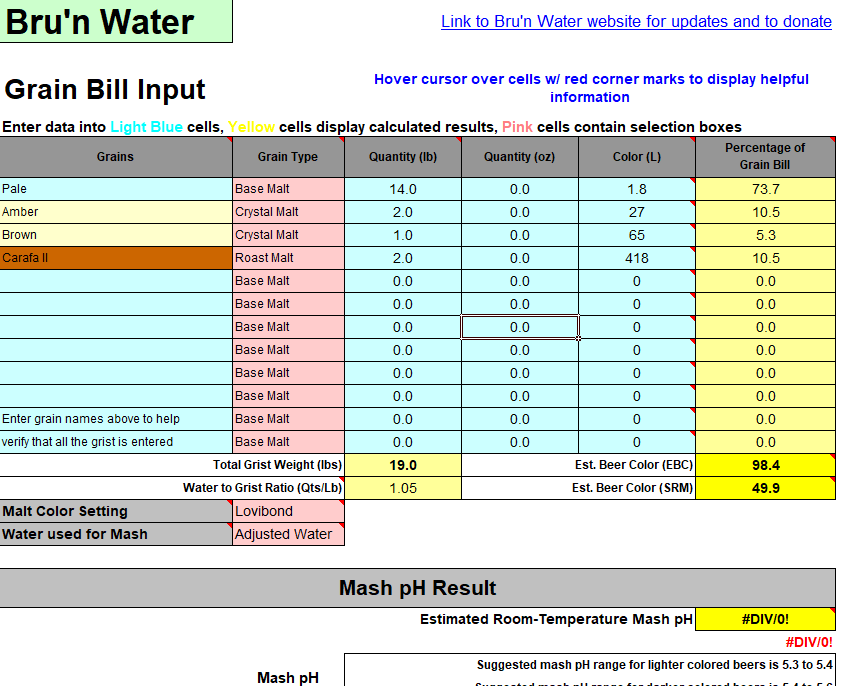
Task: Select the 65 color cell for Brown
Action: click(637, 235)
